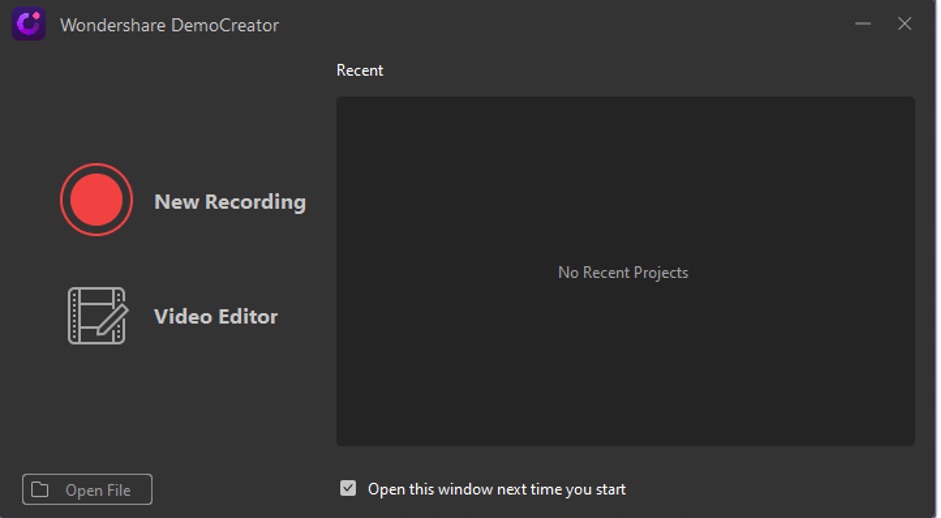This screenshot has height=518, width=941.
Task: Click the "Open File" button text
Action: point(98,490)
